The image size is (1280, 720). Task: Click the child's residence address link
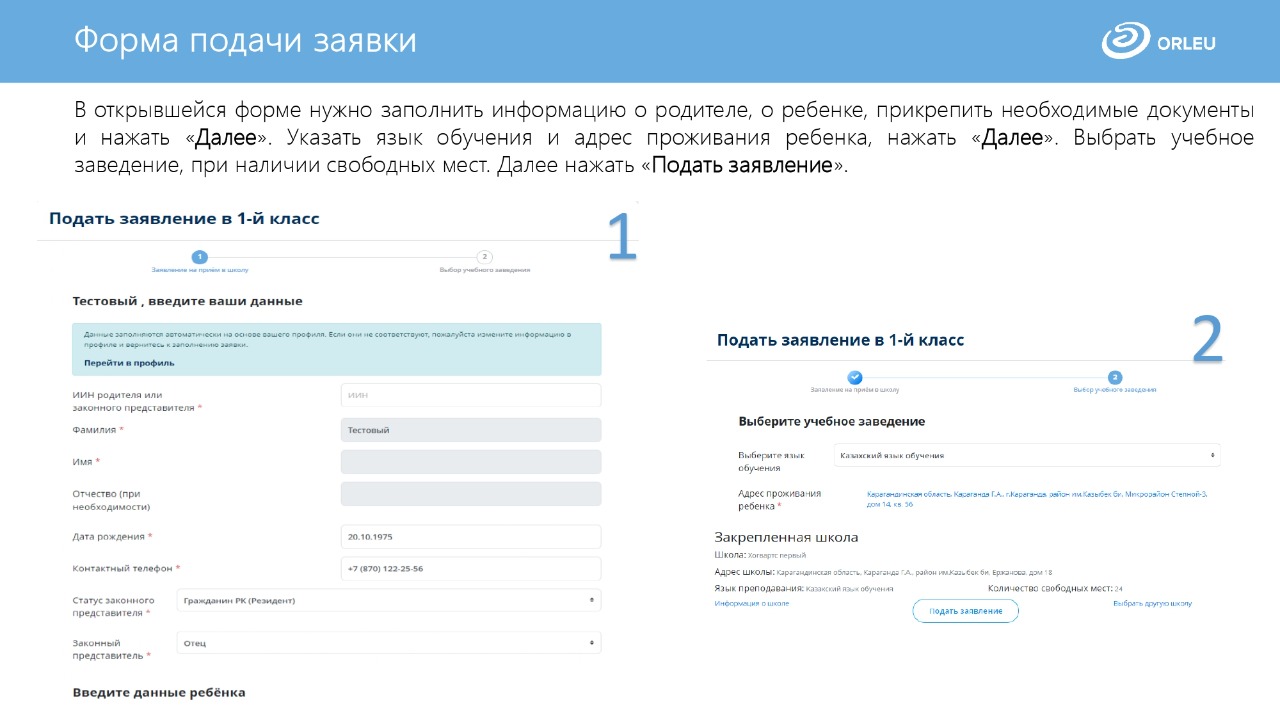(x=1036, y=499)
